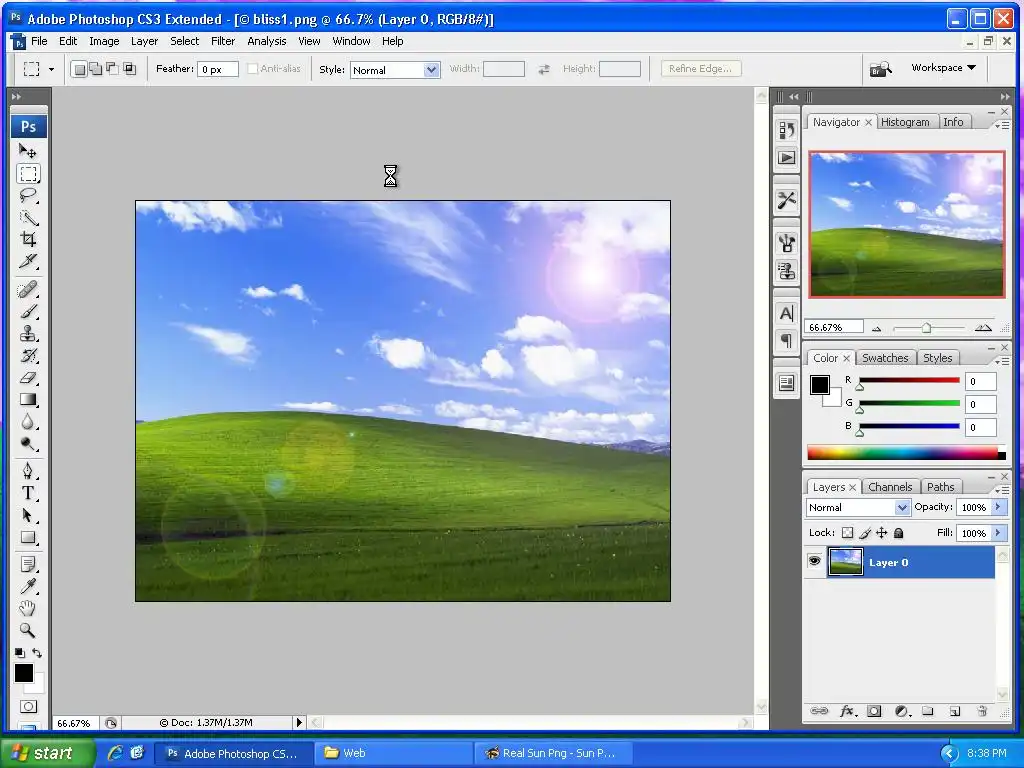Toggle lock position
Viewport: 1024px width, 768px height.
[x=882, y=533]
